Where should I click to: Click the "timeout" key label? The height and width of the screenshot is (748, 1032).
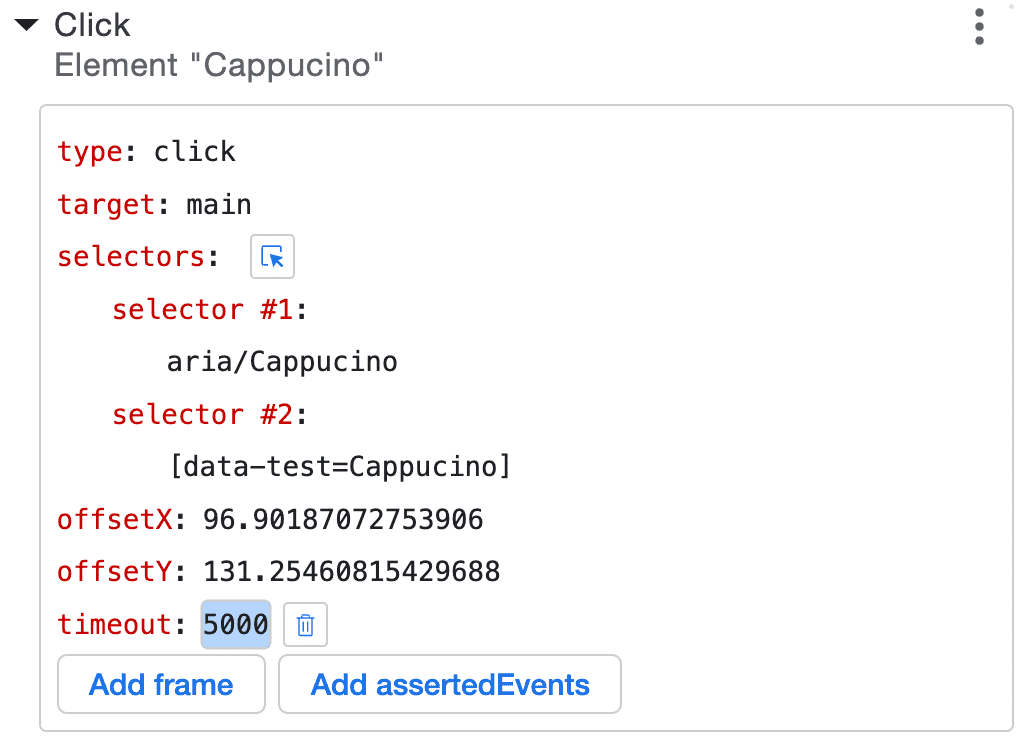115,625
